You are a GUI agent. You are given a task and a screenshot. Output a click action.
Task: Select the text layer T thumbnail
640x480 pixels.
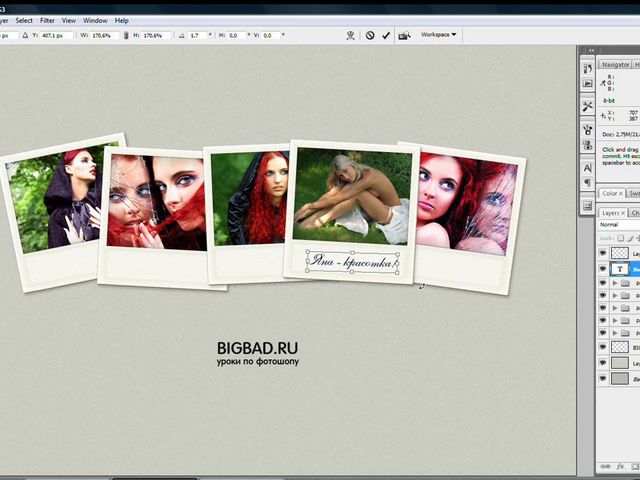click(620, 269)
